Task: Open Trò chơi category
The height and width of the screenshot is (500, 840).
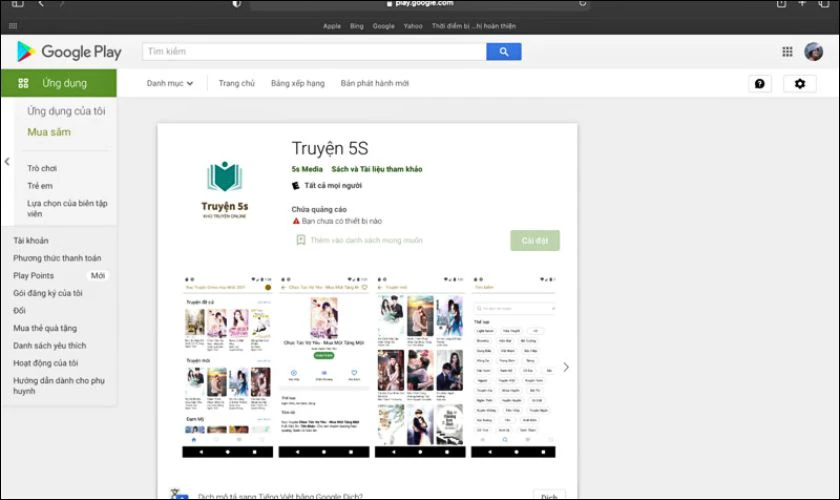Action: pyautogui.click(x=42, y=168)
